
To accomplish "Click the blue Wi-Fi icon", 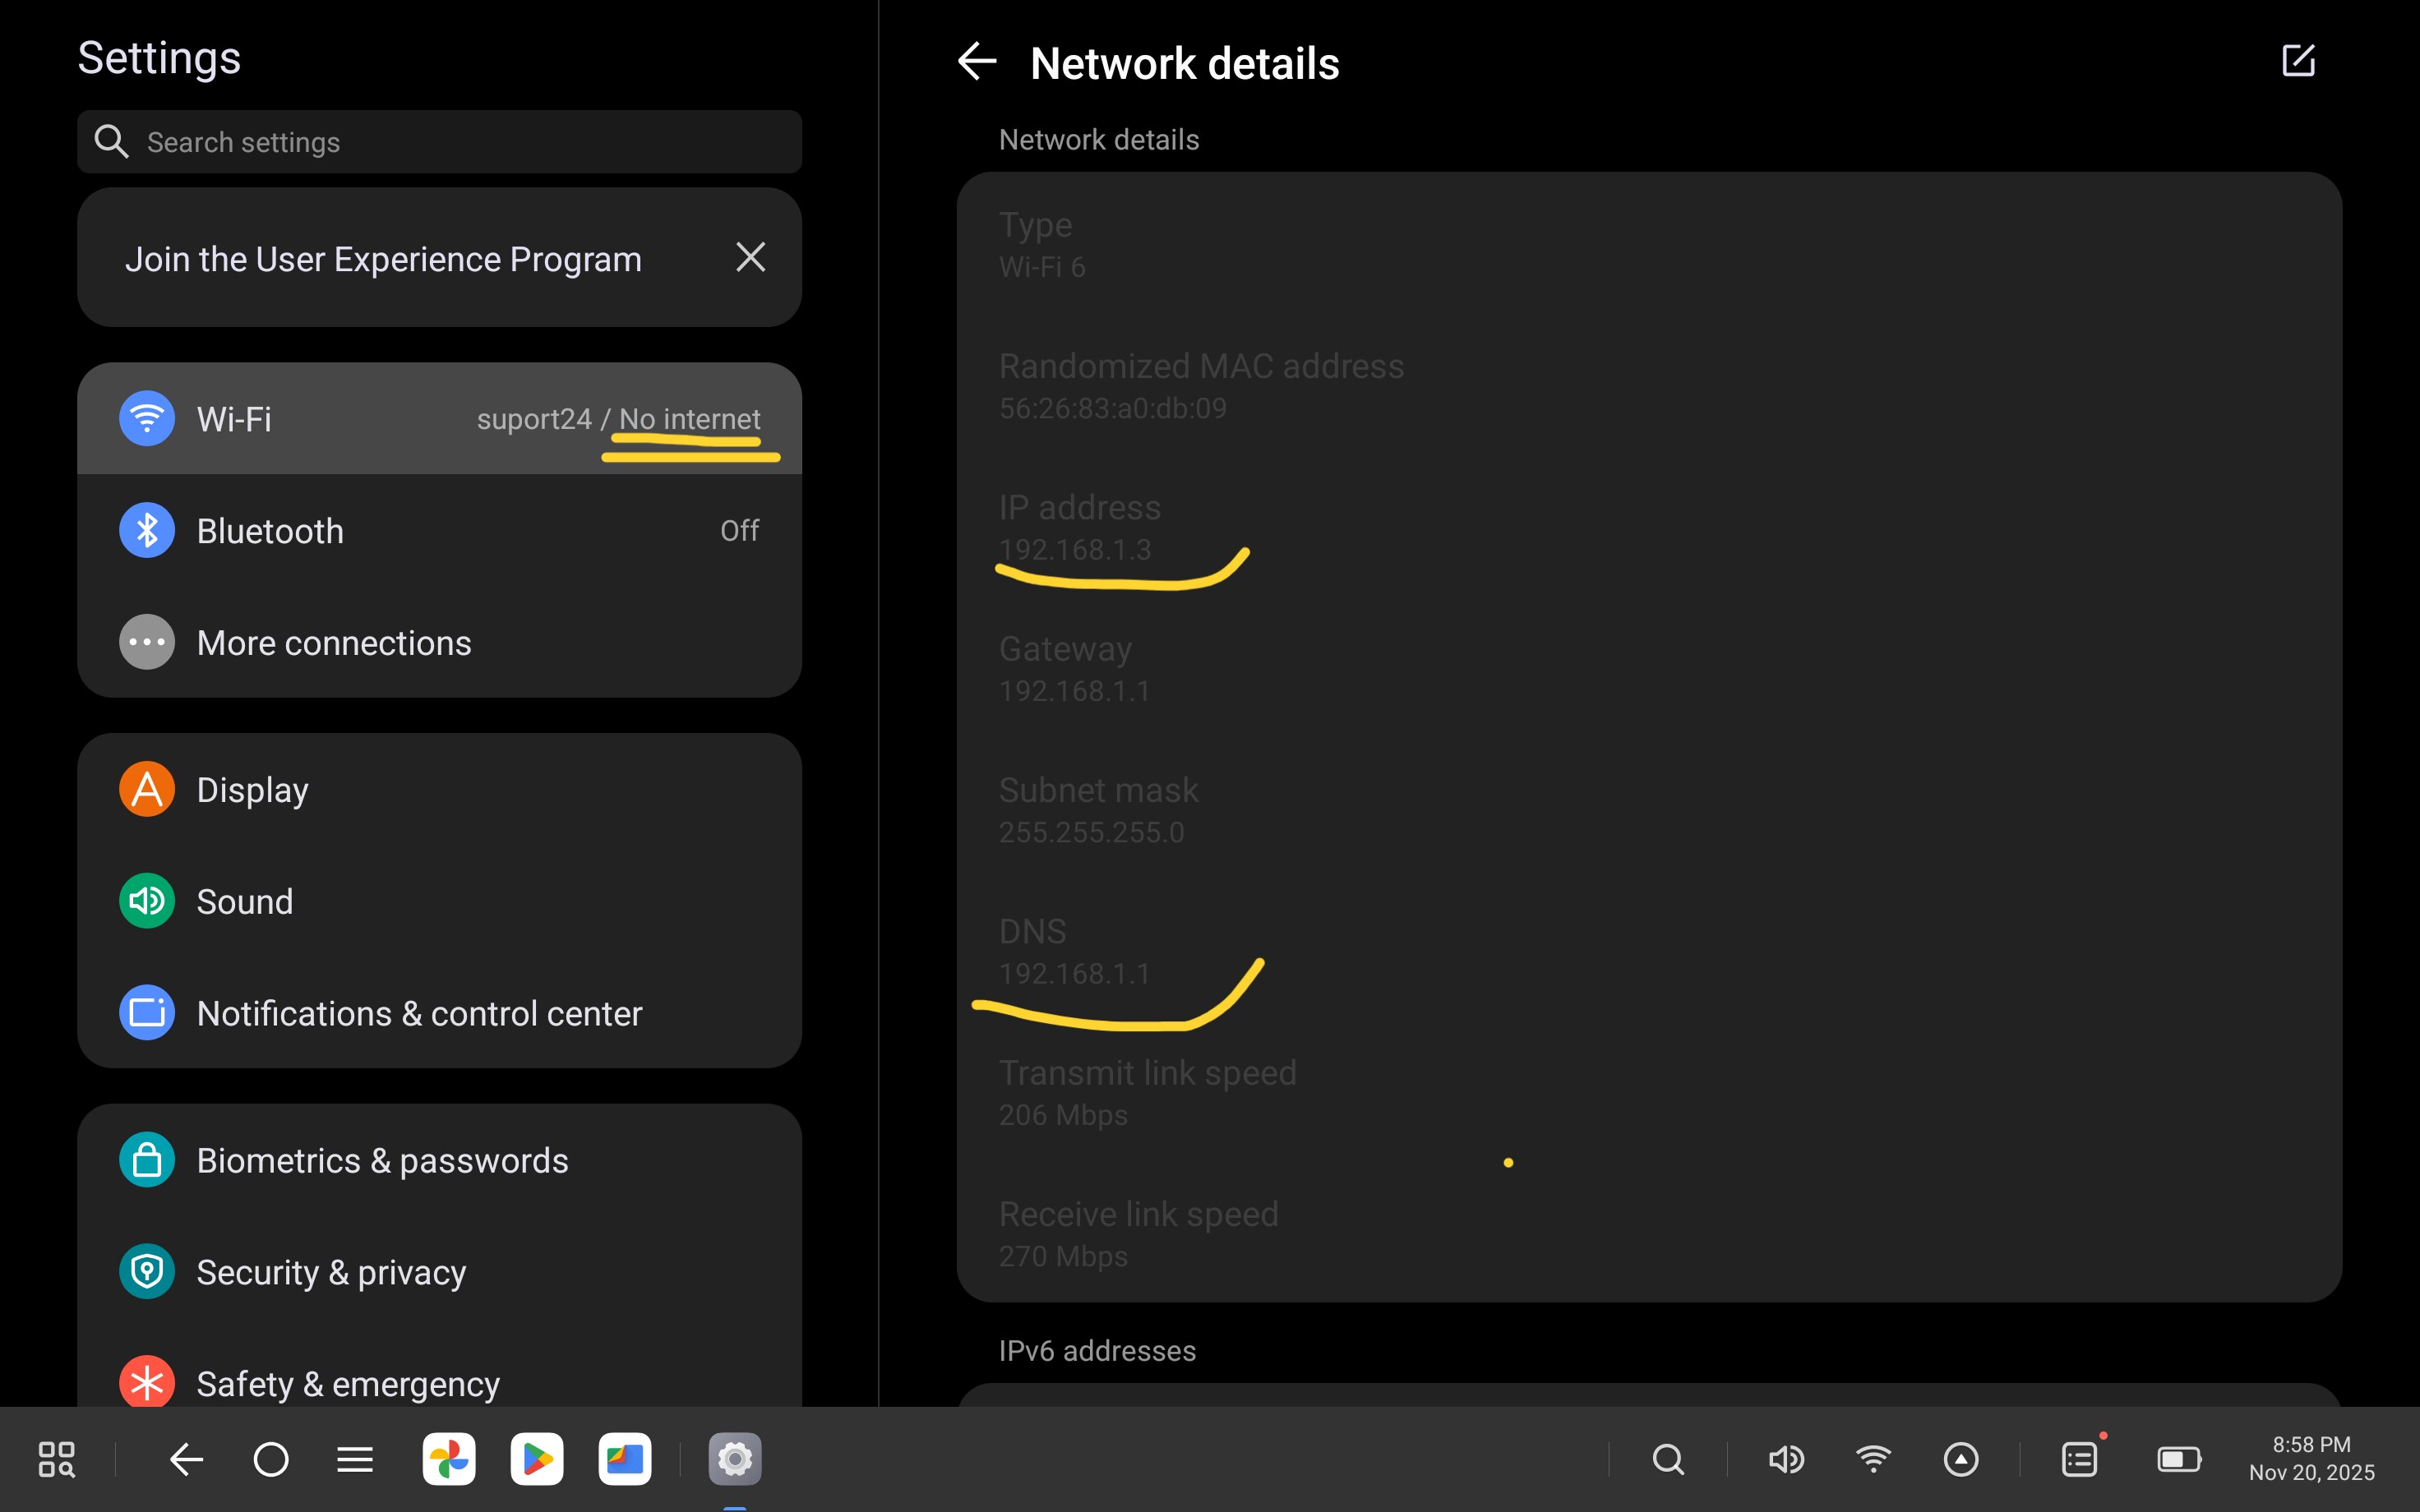I will [147, 418].
